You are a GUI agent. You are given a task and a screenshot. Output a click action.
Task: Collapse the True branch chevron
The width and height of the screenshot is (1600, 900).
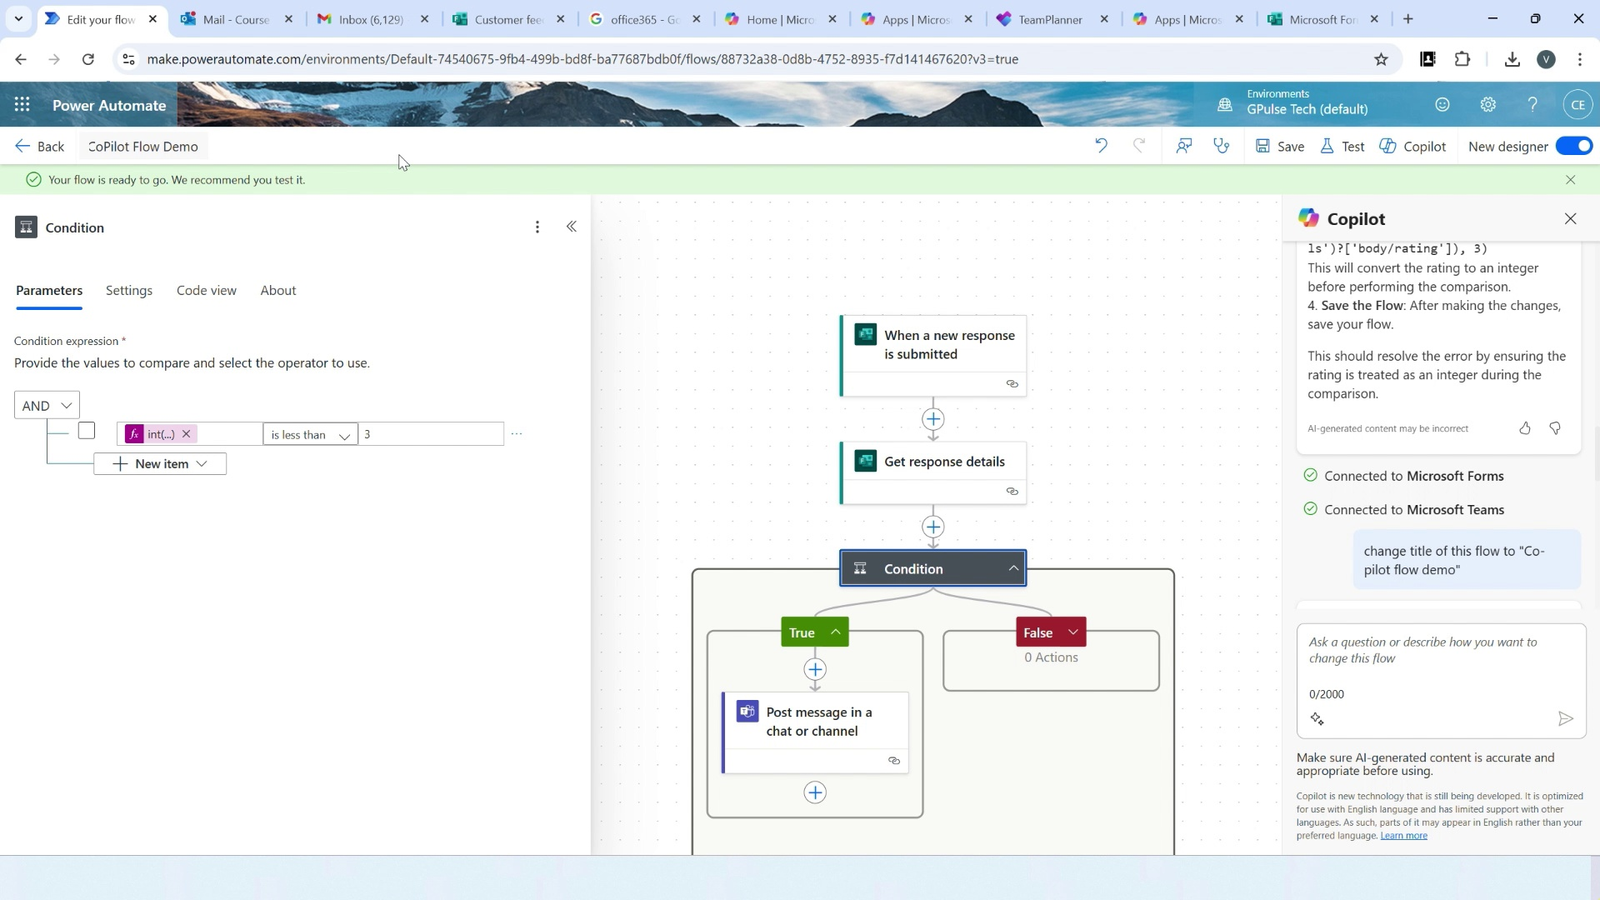click(x=835, y=632)
